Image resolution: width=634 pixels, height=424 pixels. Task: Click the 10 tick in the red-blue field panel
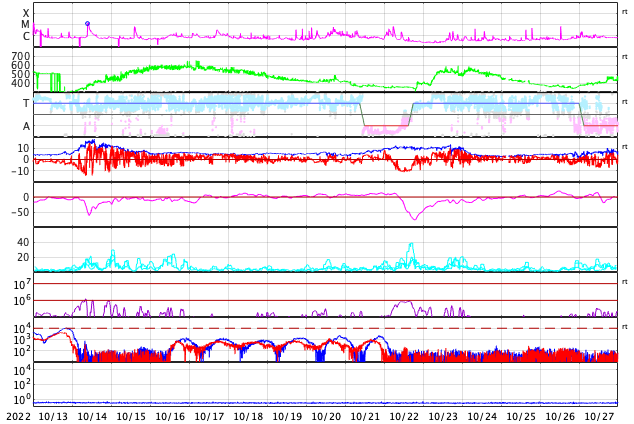pos(23,148)
